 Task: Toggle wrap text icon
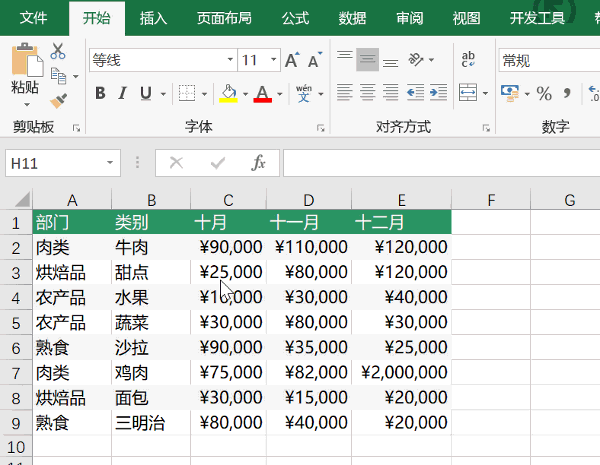point(468,59)
